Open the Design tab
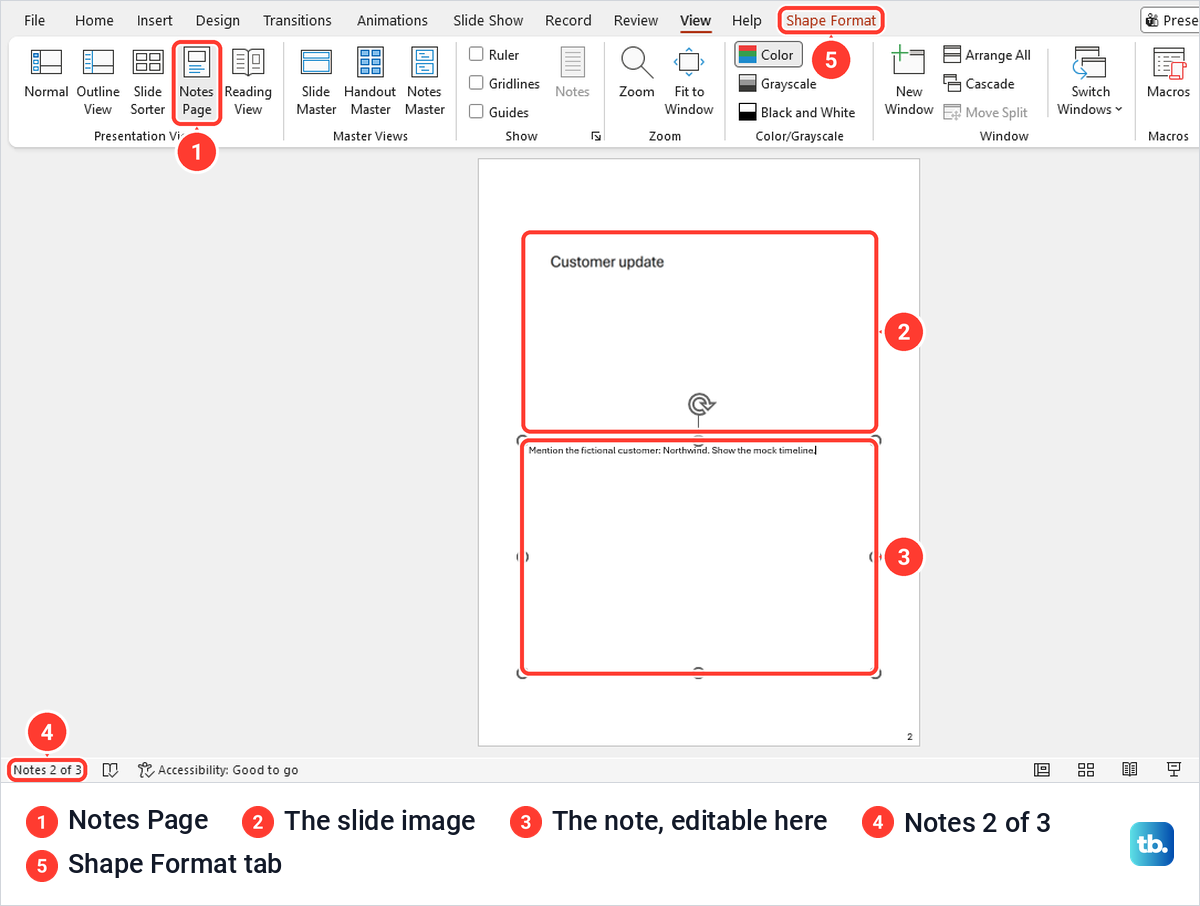The image size is (1200, 906). [x=218, y=20]
